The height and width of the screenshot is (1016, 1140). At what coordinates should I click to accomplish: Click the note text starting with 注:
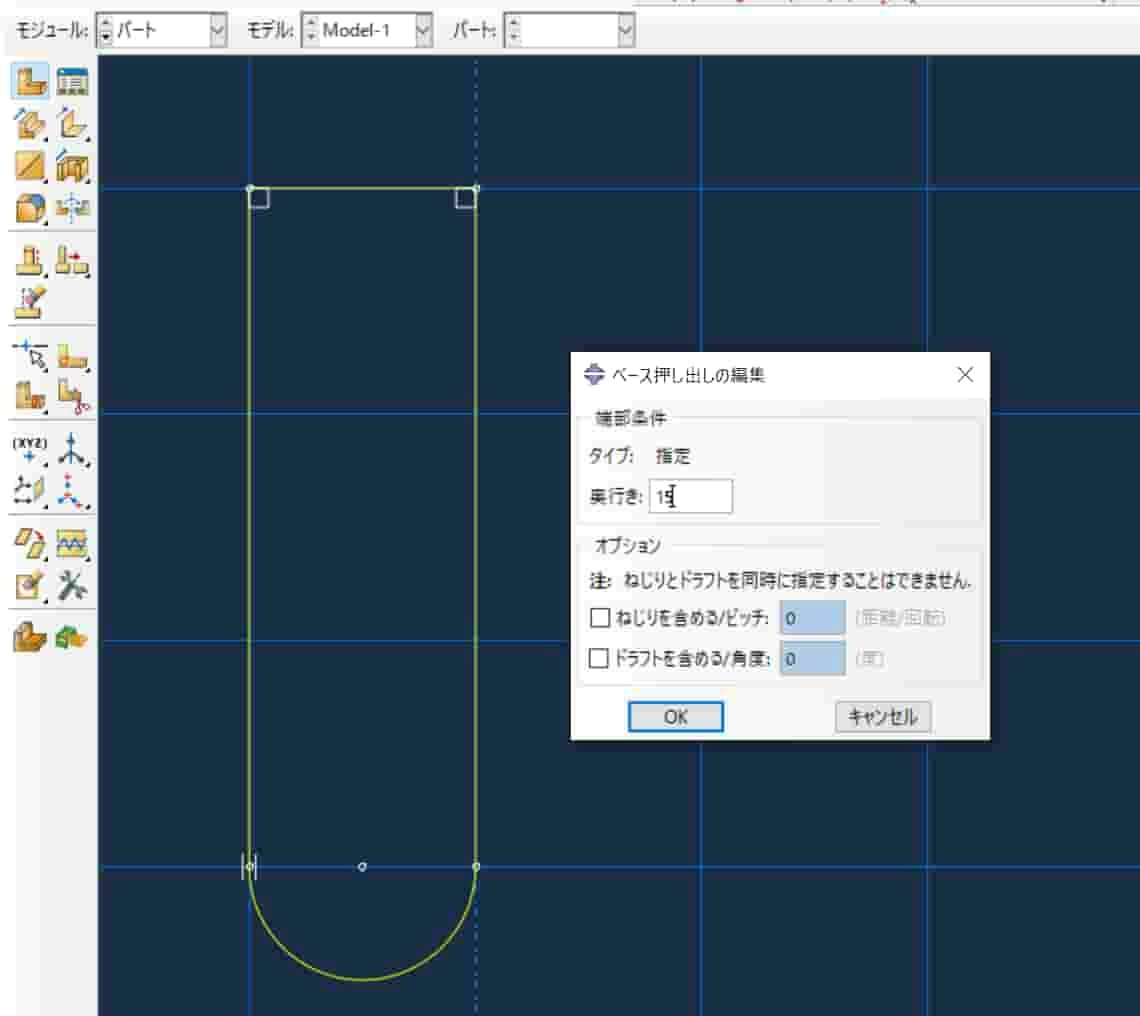click(x=780, y=580)
